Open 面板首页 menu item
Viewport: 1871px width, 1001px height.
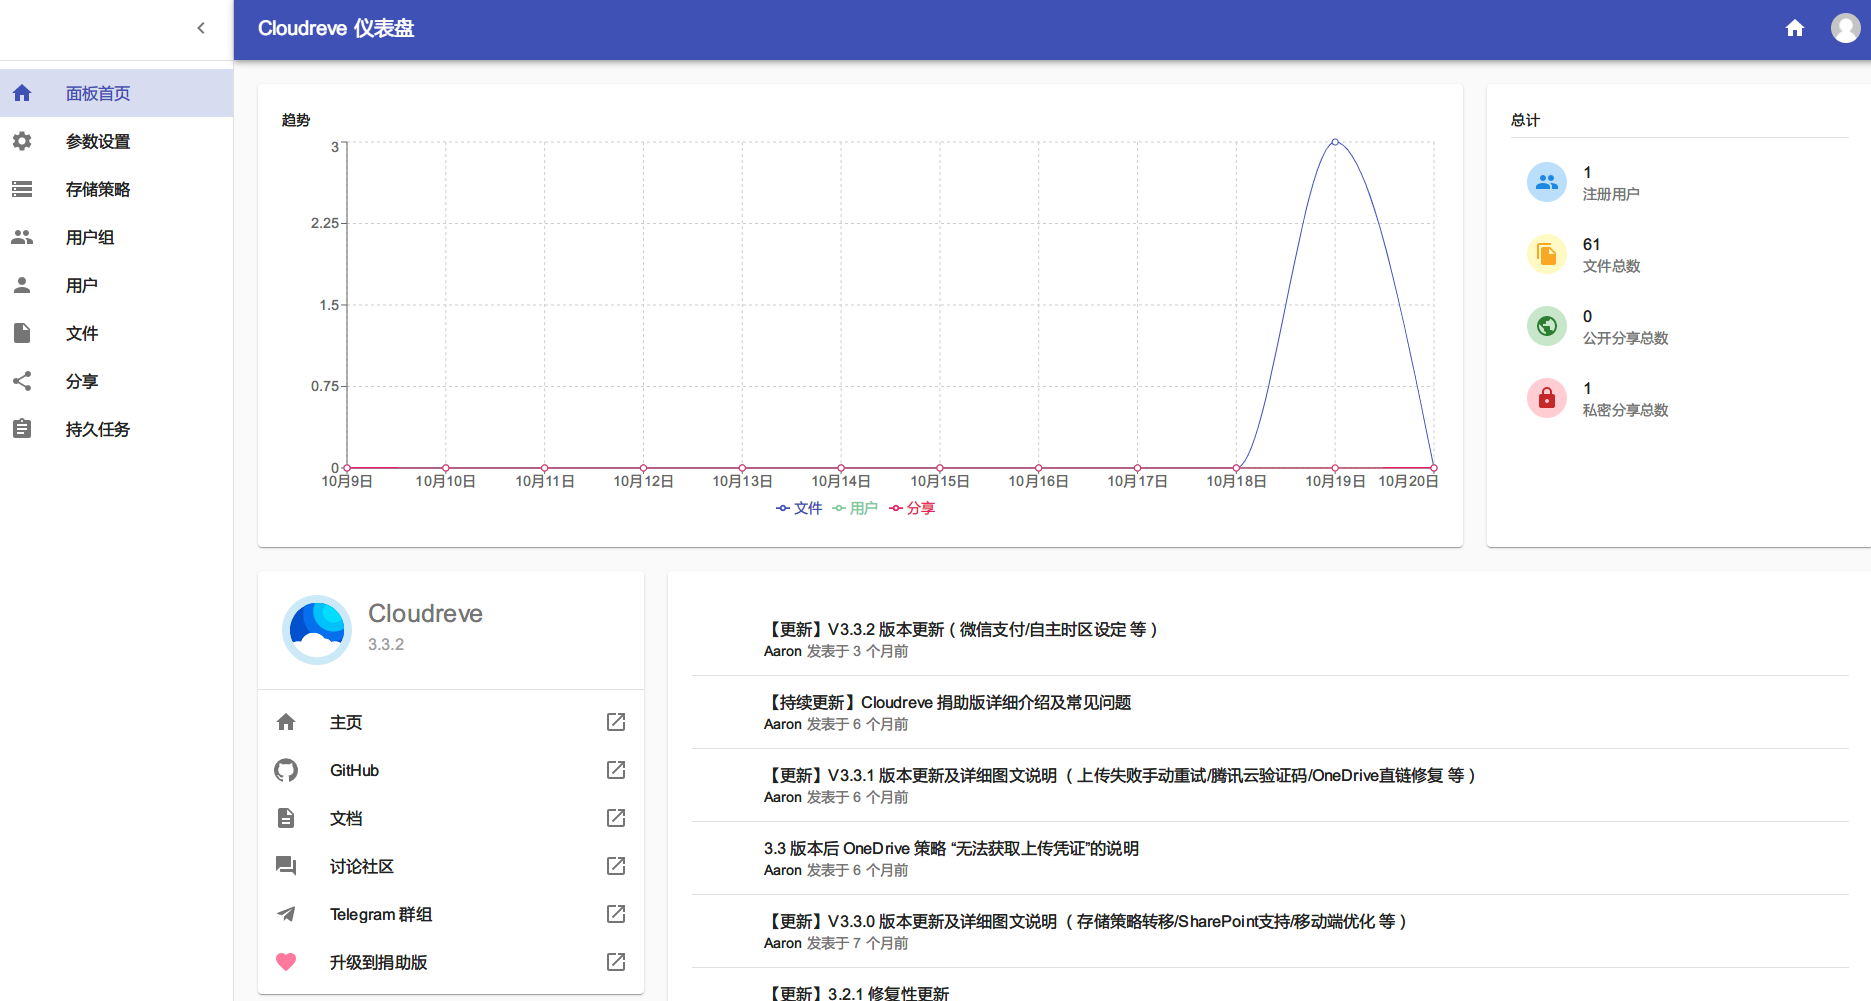(117, 93)
